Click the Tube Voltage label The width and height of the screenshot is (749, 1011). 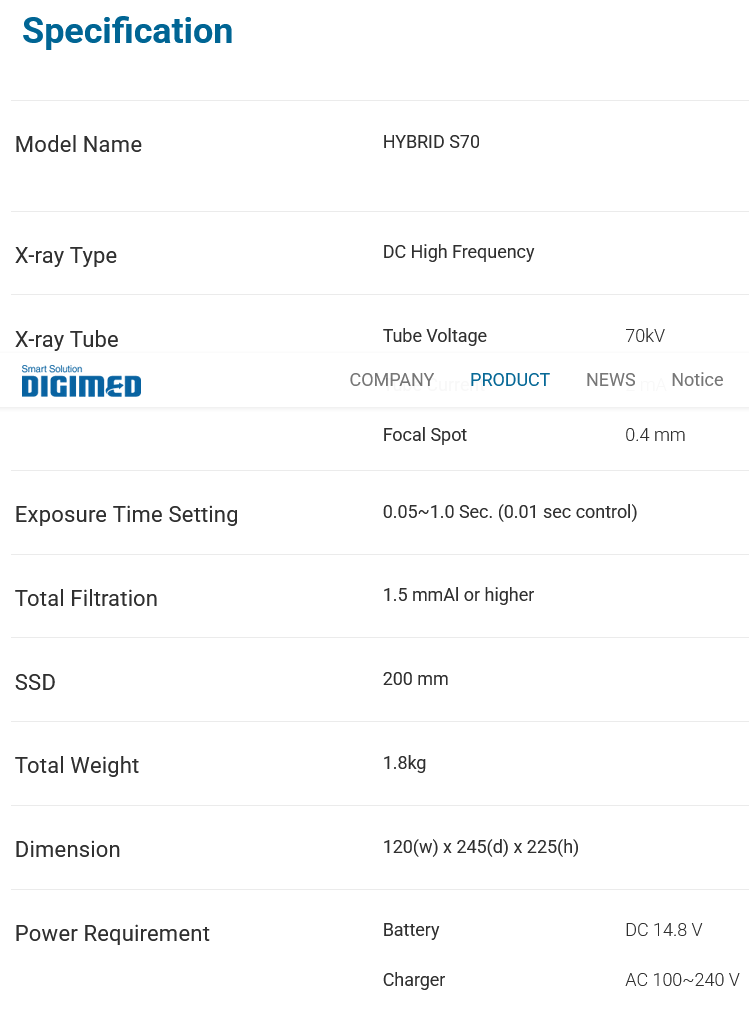434,336
